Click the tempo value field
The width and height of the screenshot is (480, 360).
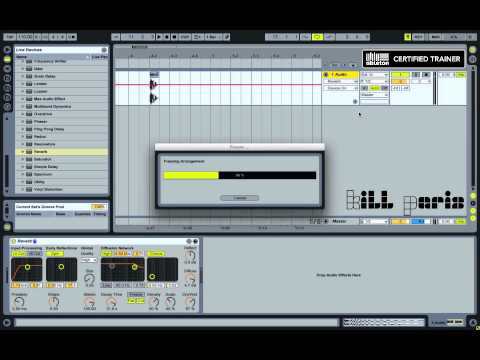tap(25, 37)
